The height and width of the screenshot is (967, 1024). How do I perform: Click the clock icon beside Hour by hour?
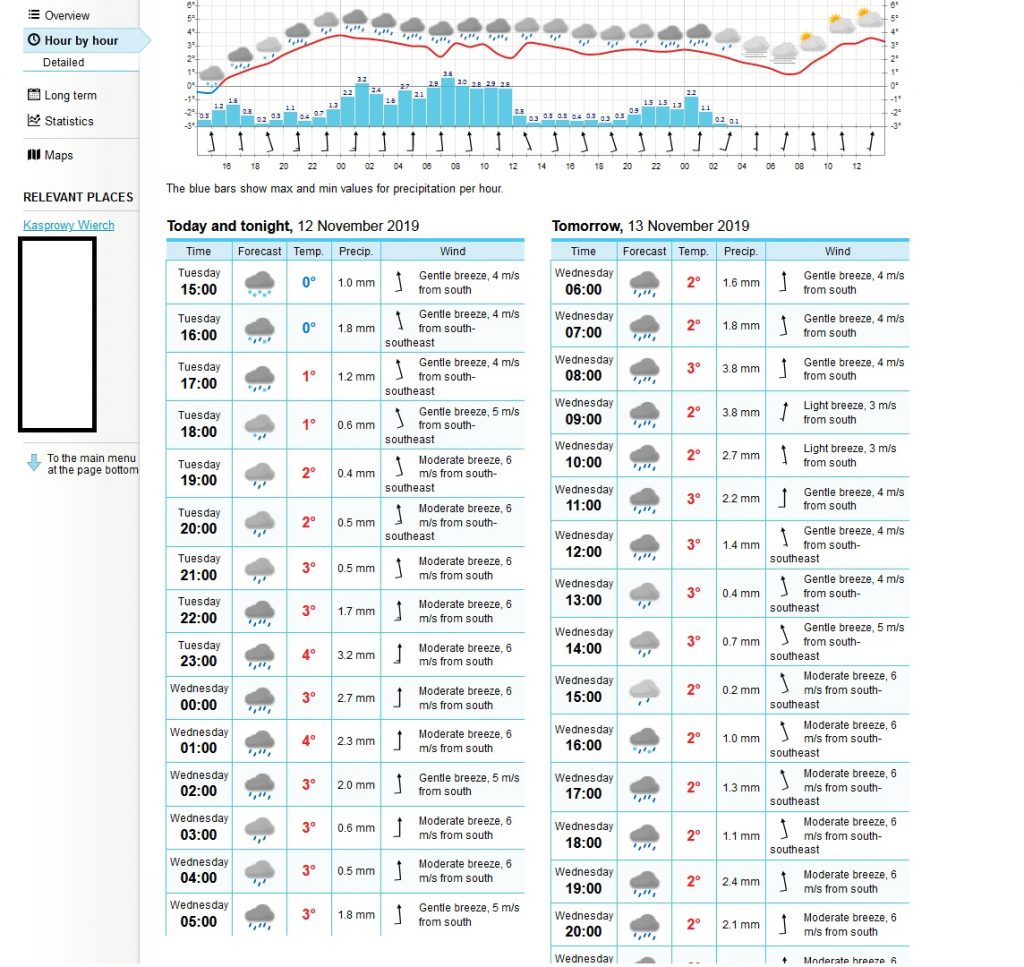coord(34,40)
